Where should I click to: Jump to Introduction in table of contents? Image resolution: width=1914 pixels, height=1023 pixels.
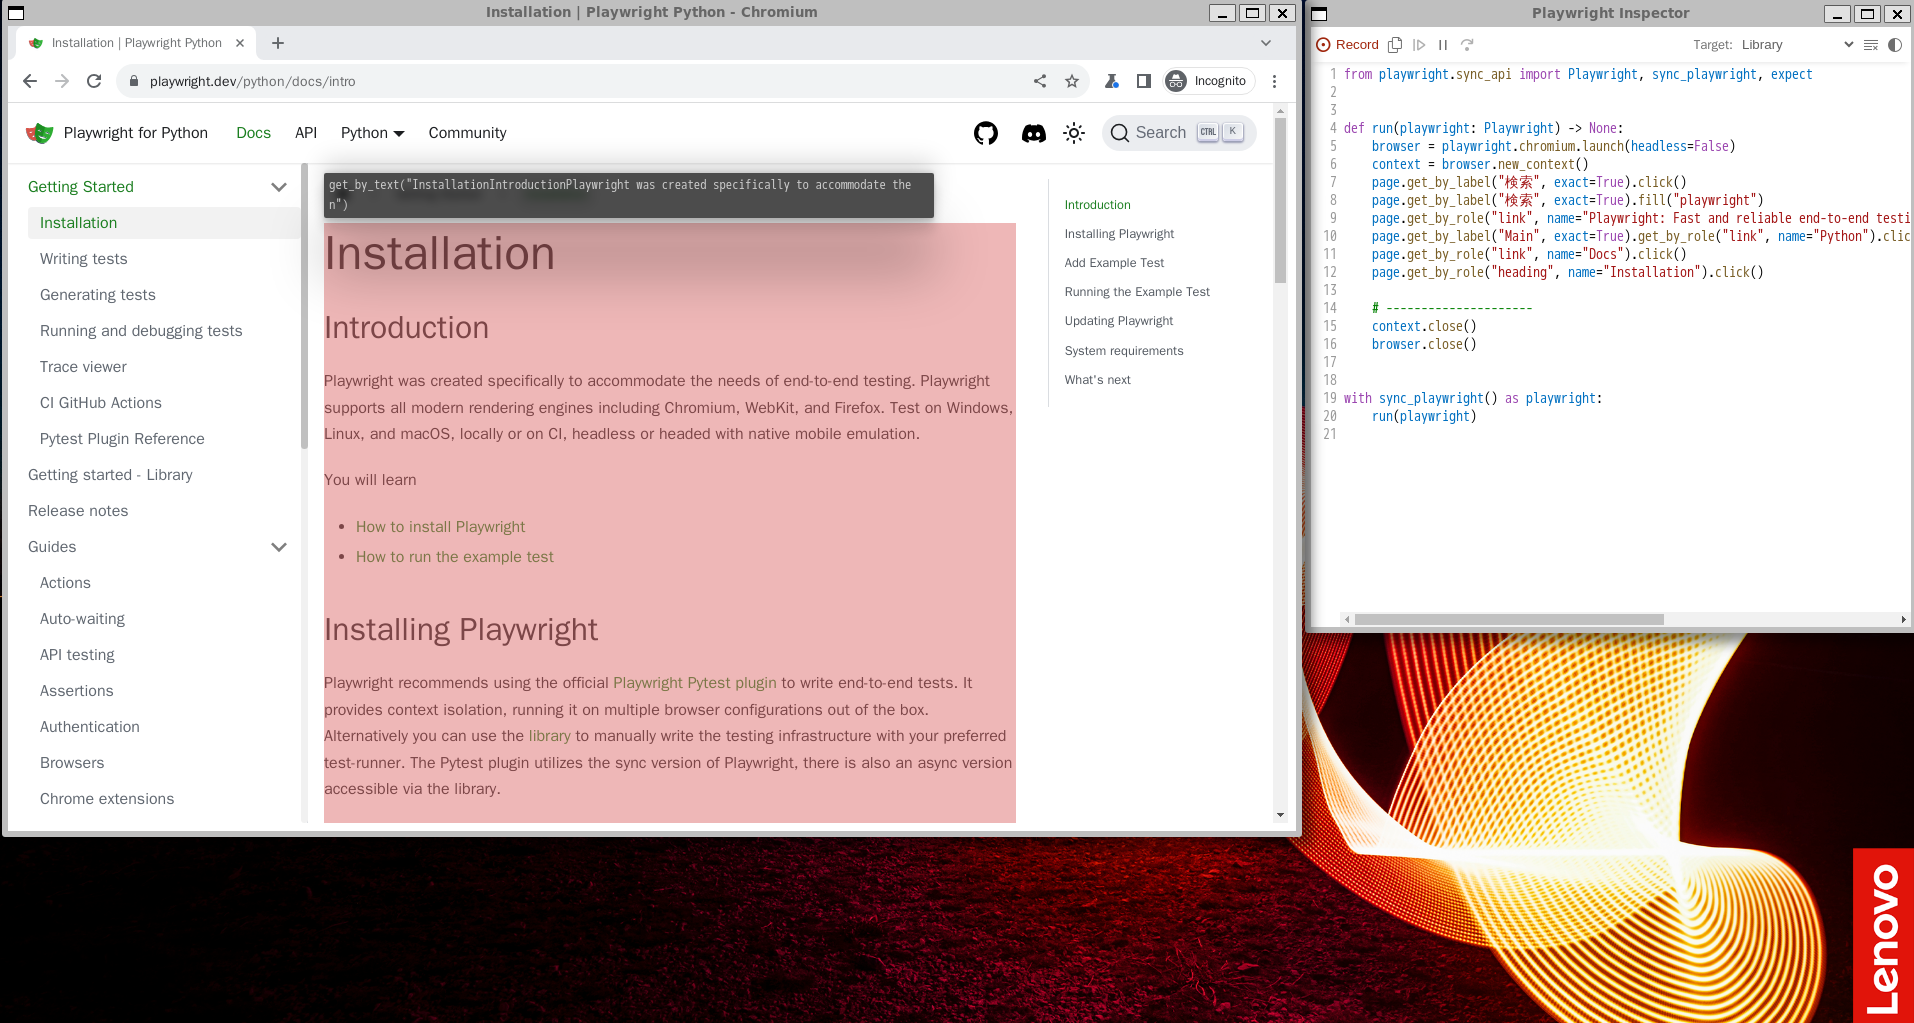(1097, 205)
